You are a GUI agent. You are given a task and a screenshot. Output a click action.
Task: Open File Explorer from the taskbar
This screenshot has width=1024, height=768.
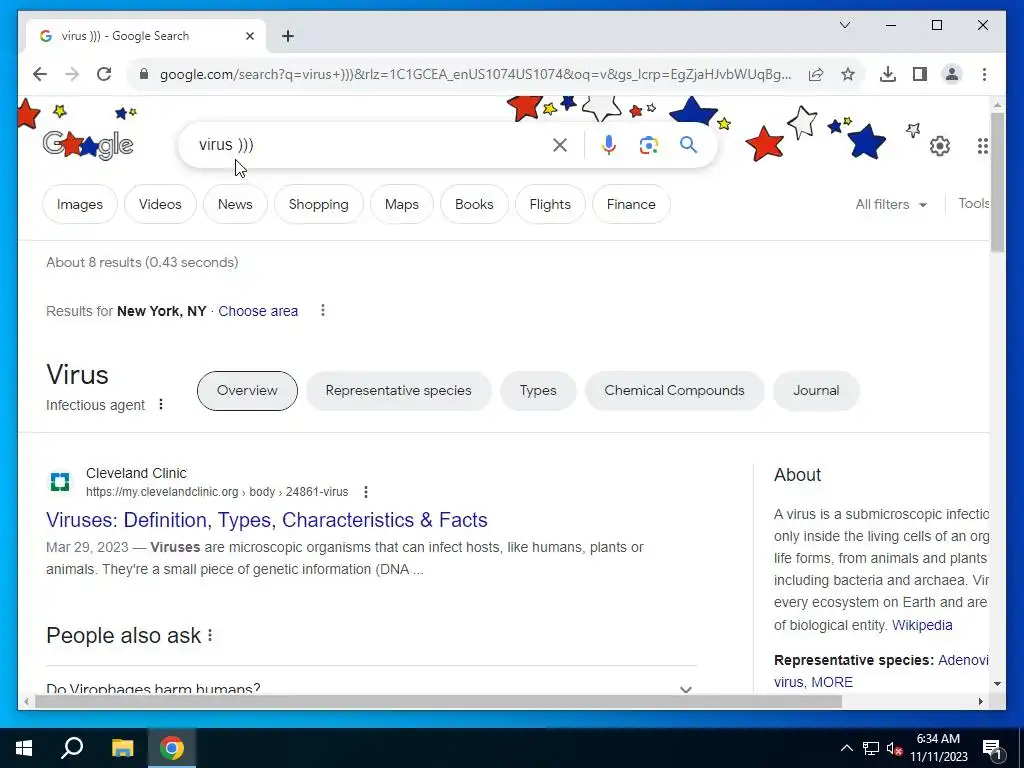[122, 748]
